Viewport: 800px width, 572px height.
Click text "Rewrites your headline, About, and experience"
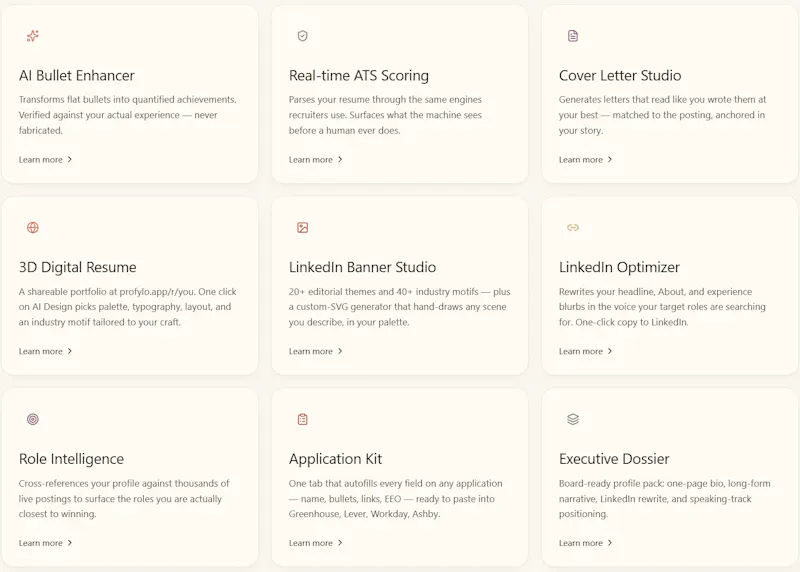655,292
